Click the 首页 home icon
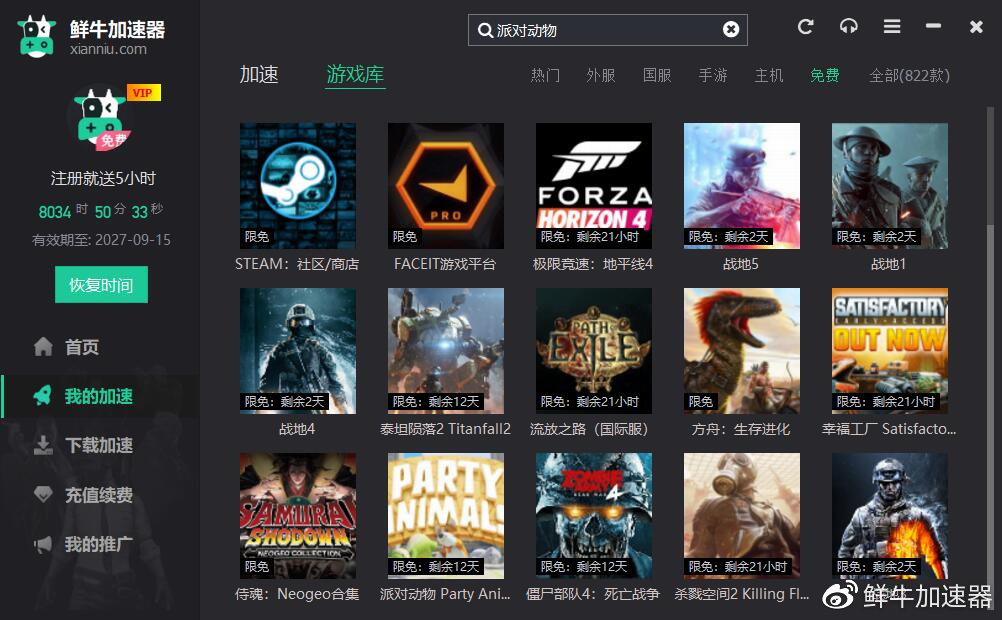This screenshot has height=620, width=1002. coord(43,346)
